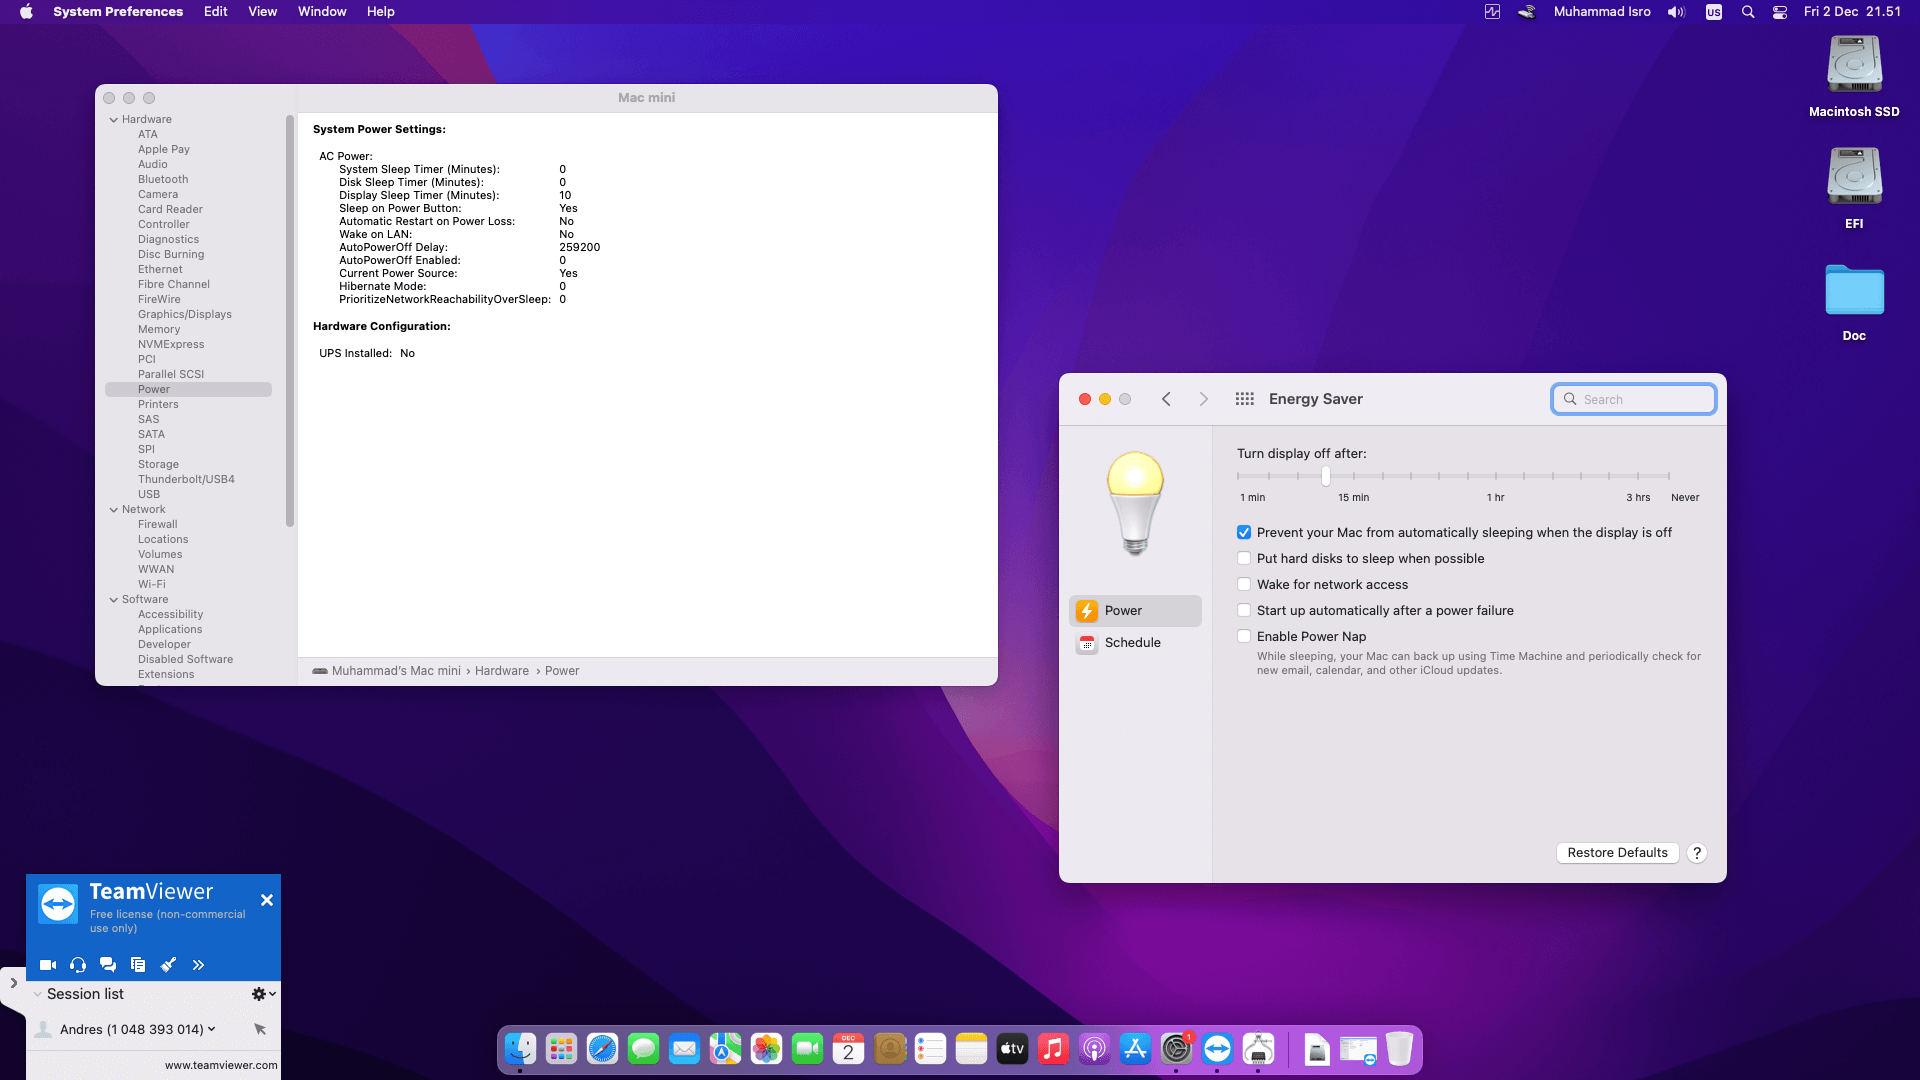This screenshot has width=1920, height=1080.
Task: Show all preferences grid icon
Action: (1244, 399)
